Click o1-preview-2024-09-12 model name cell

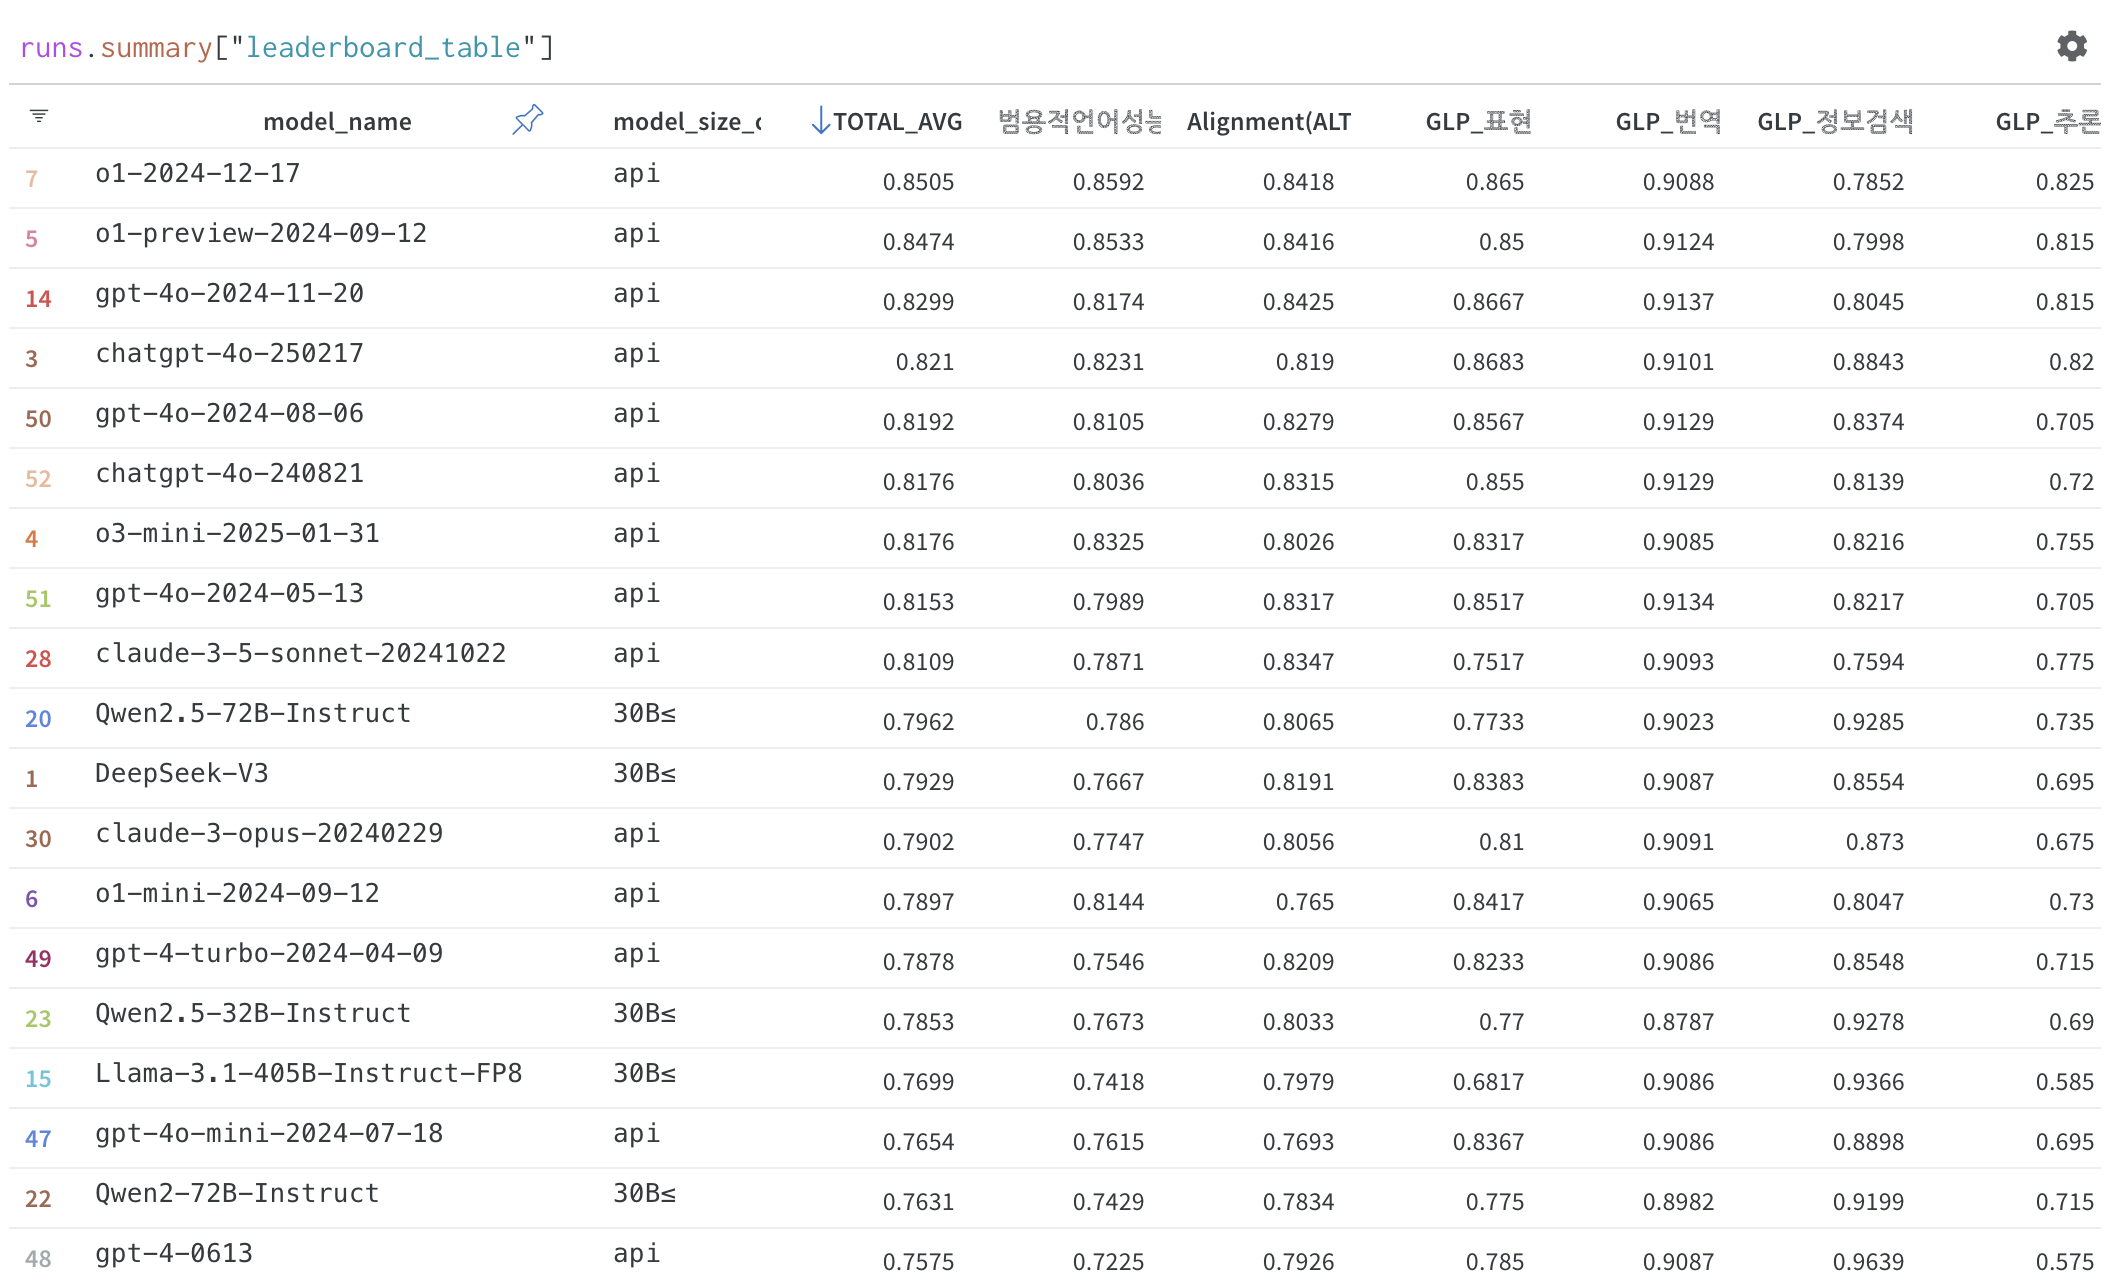tap(261, 233)
